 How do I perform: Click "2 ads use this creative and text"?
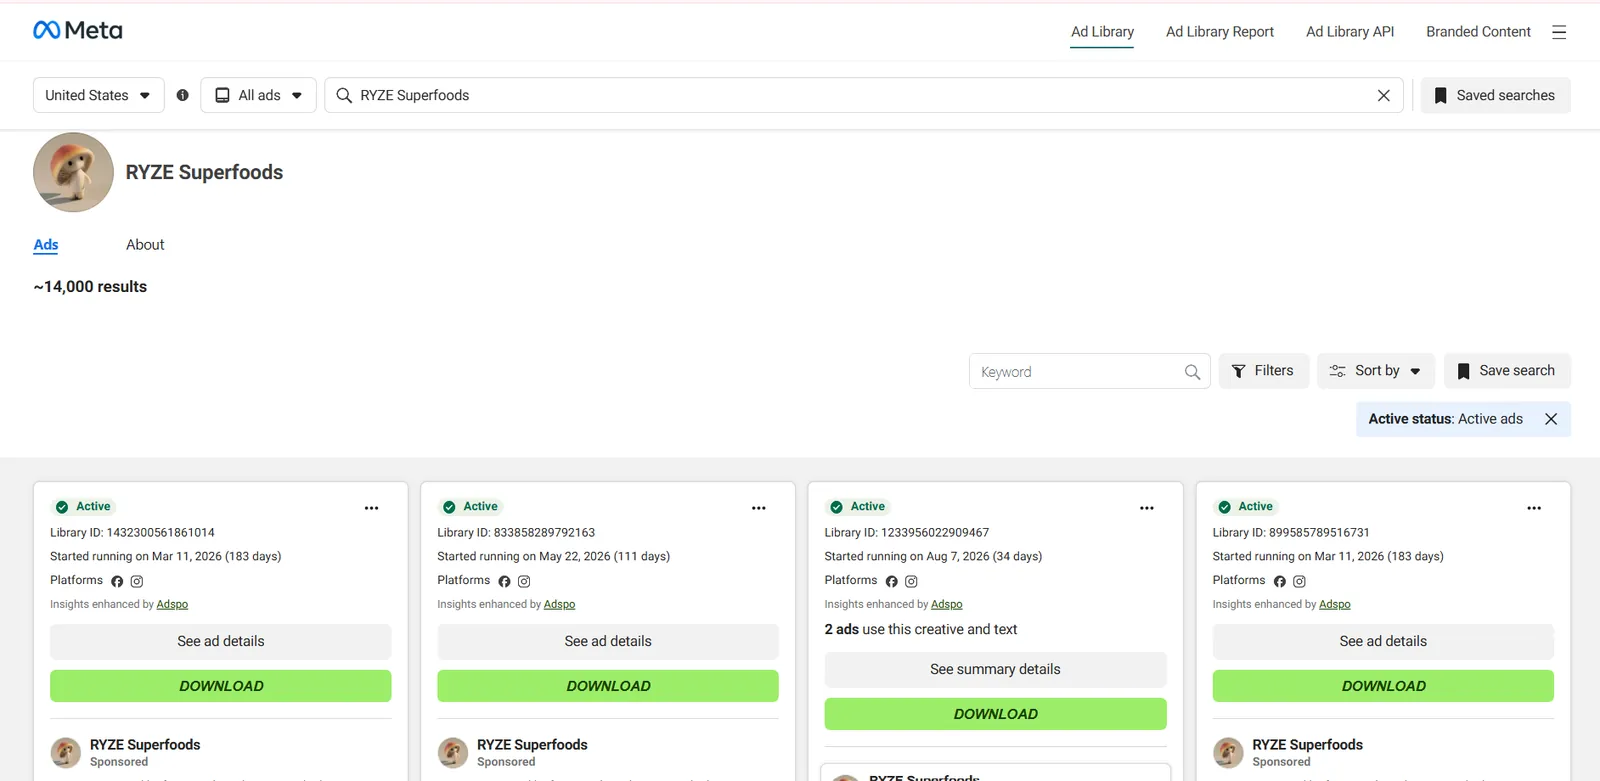point(920,629)
